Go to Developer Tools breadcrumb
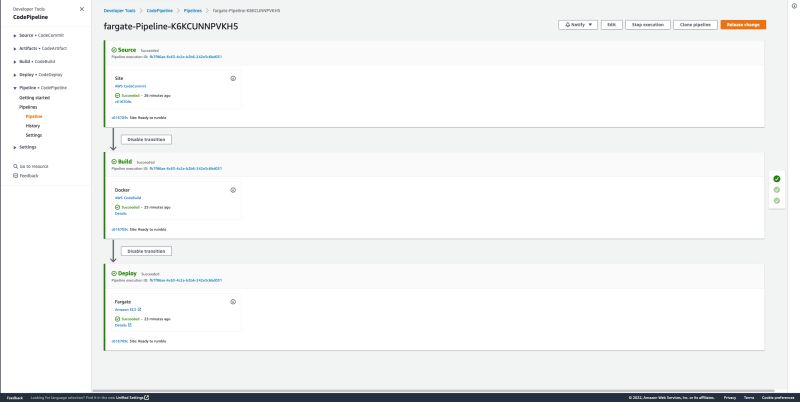Viewport: 800px width, 402px height. (x=119, y=11)
